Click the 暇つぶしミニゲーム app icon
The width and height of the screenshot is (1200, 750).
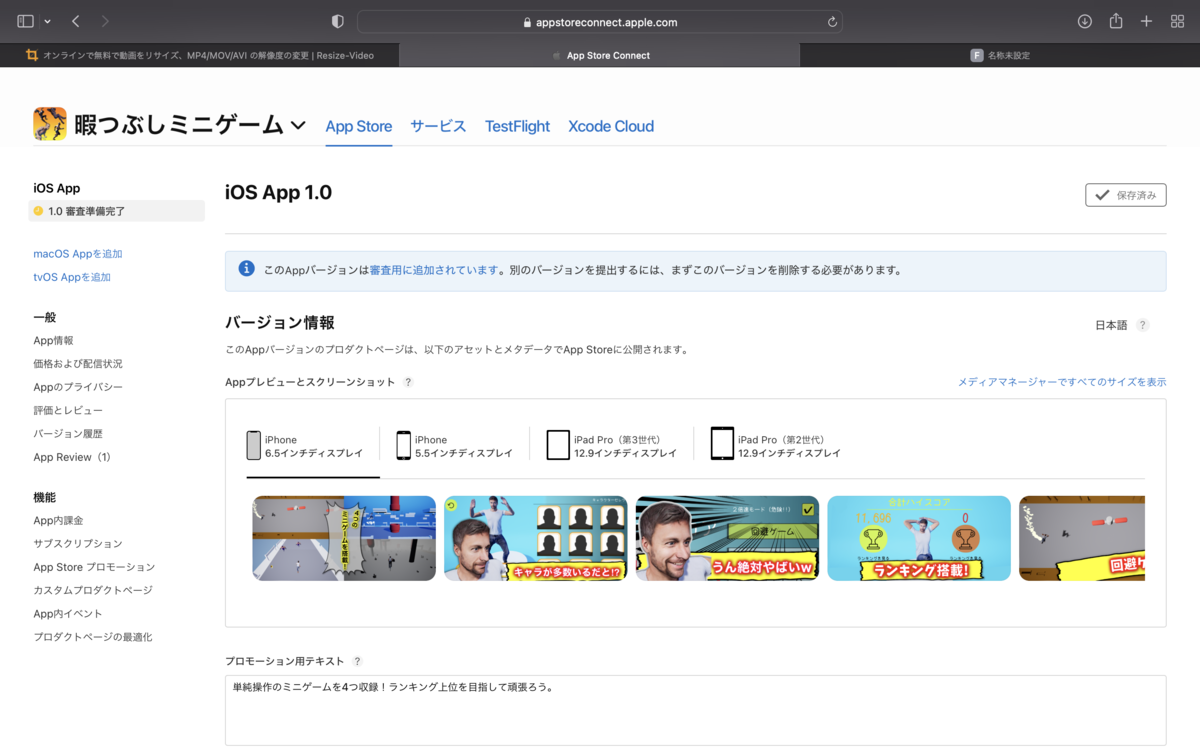[x=50, y=124]
